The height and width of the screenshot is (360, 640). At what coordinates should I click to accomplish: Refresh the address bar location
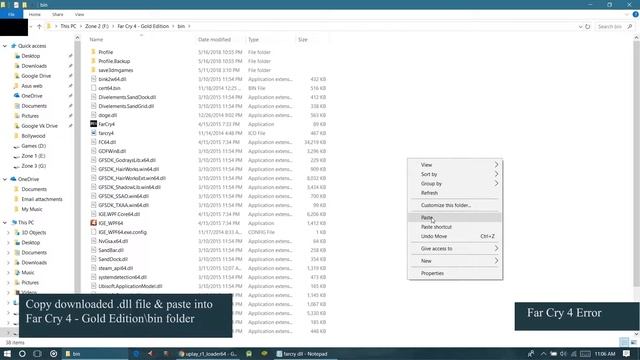click(588, 27)
